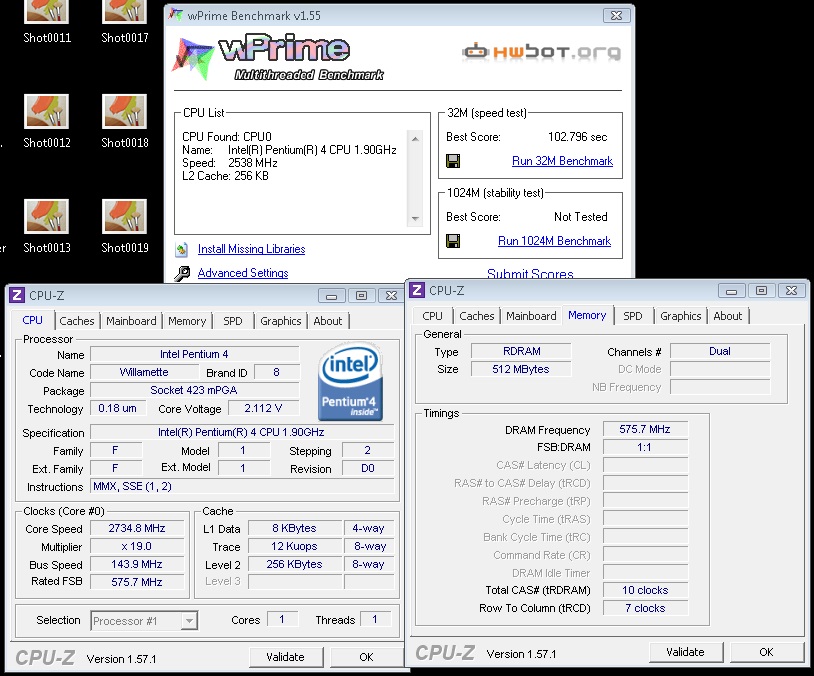Run the 1024M Benchmark

pyautogui.click(x=554, y=241)
